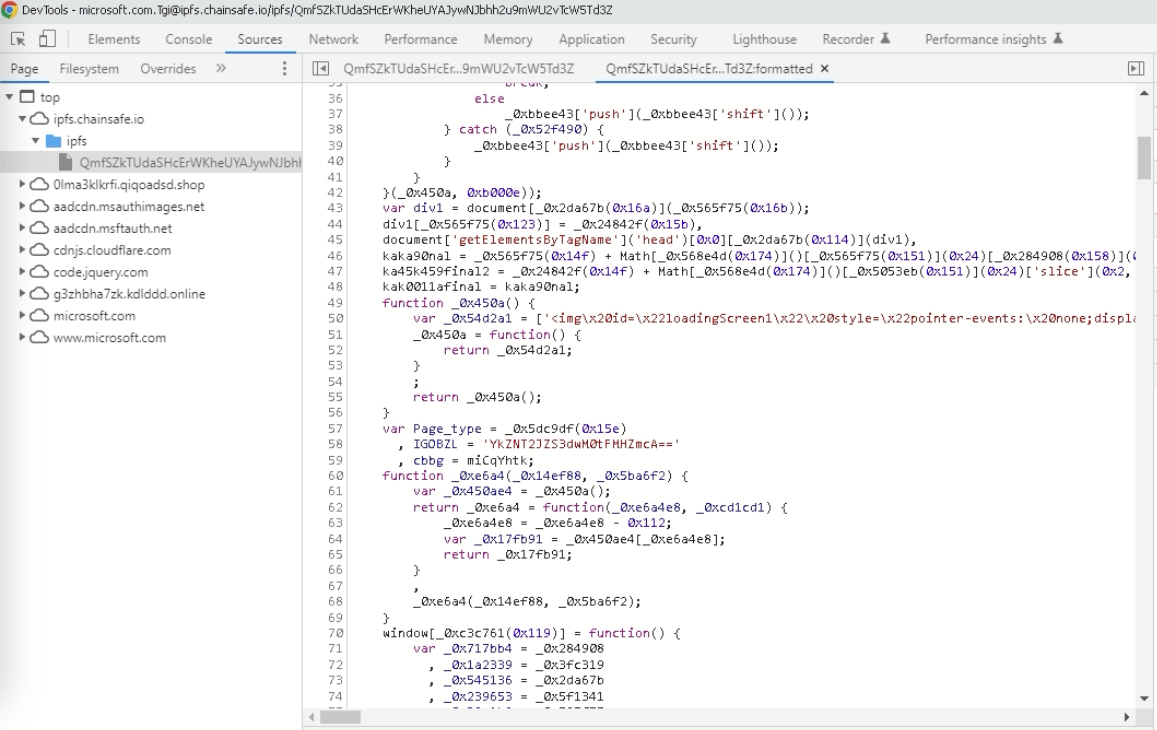
Task: Click 'var Page_type' on line 57
Action: coord(432,428)
